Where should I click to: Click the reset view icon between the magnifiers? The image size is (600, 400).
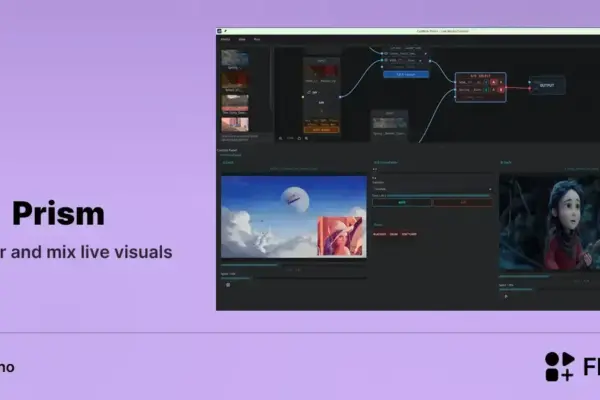point(299,138)
